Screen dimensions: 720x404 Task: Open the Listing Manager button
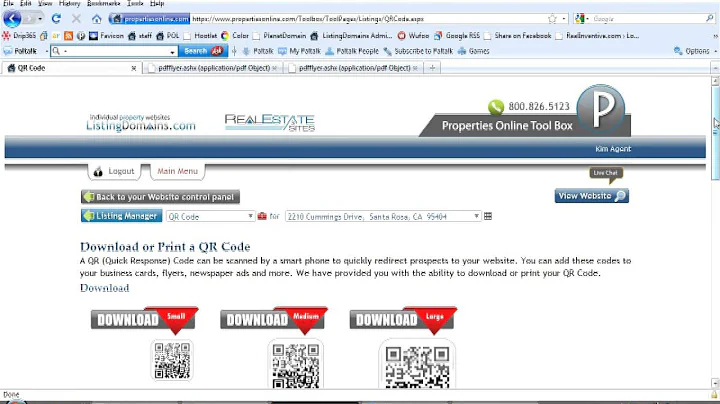[x=121, y=216]
